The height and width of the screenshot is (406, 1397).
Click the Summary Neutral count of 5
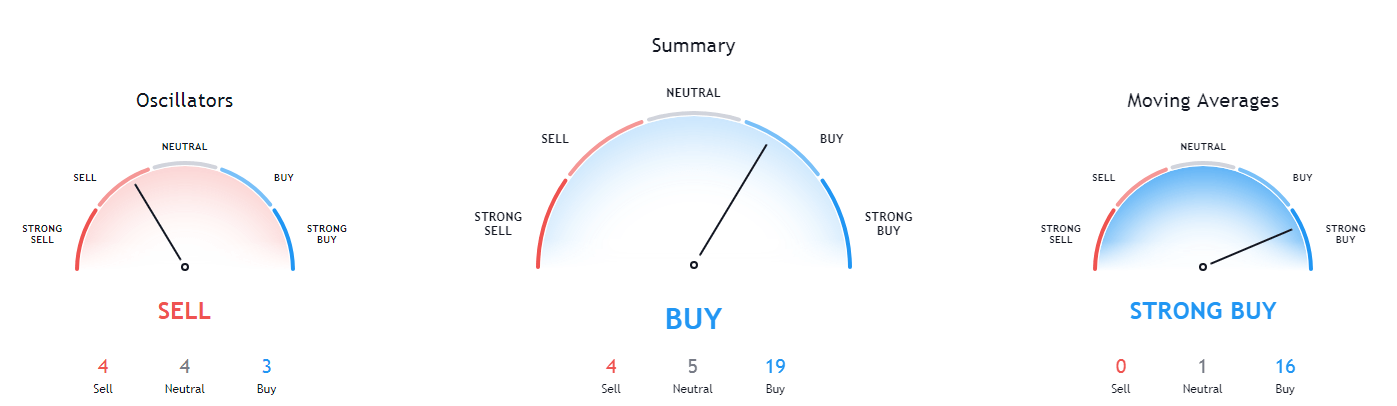[693, 366]
